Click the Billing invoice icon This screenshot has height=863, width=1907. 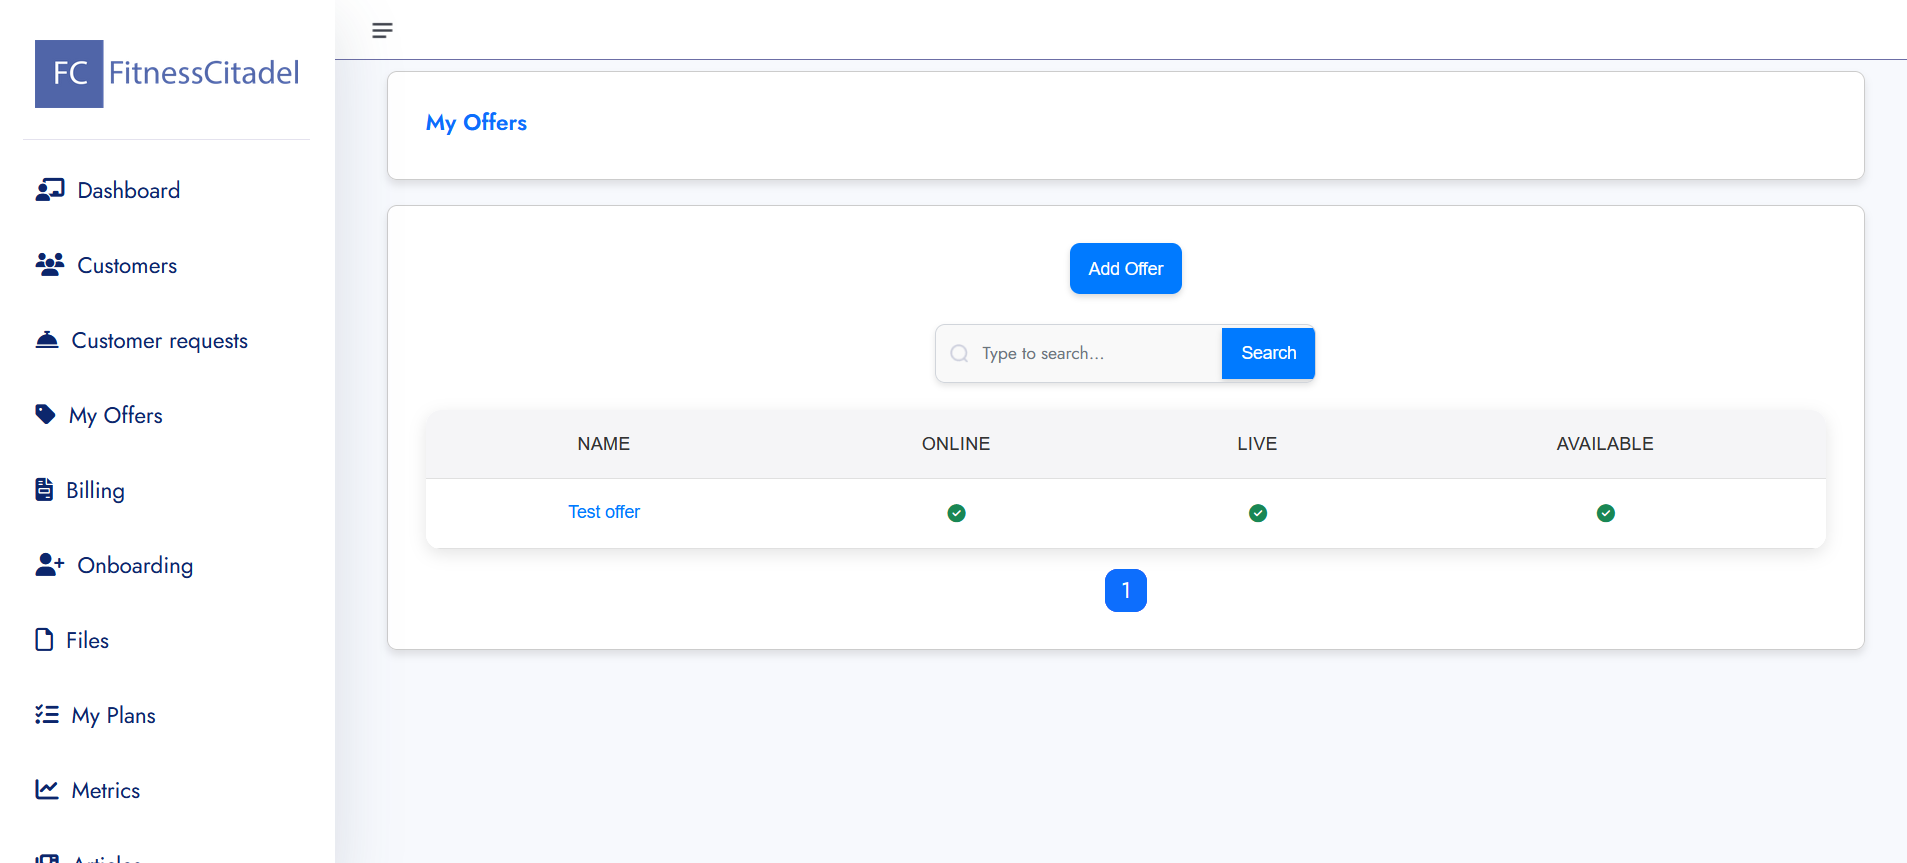[x=44, y=489]
